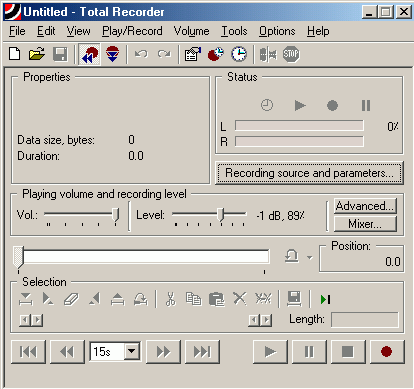
Task: Click the Copy icon in Selection
Action: click(194, 299)
